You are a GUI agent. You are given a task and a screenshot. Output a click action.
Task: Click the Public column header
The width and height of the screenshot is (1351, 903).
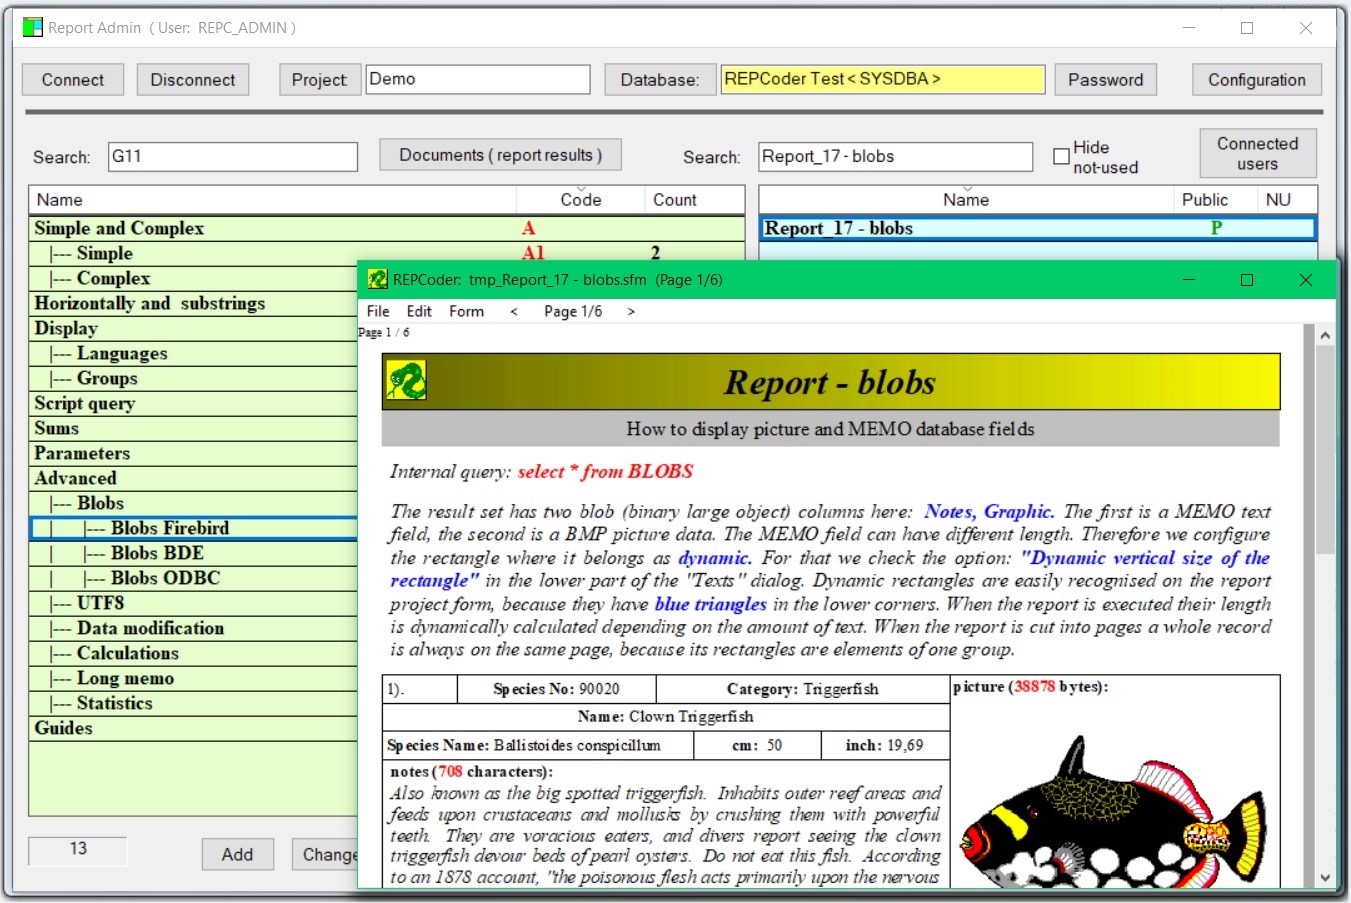(x=1214, y=200)
